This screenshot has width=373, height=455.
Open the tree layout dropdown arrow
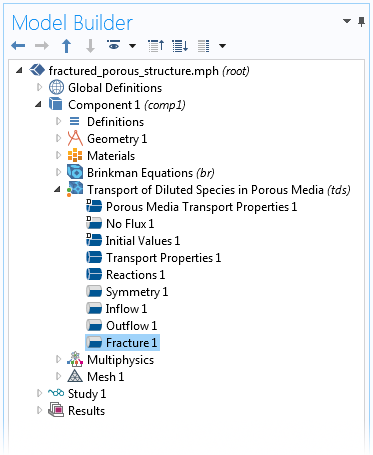click(x=222, y=46)
